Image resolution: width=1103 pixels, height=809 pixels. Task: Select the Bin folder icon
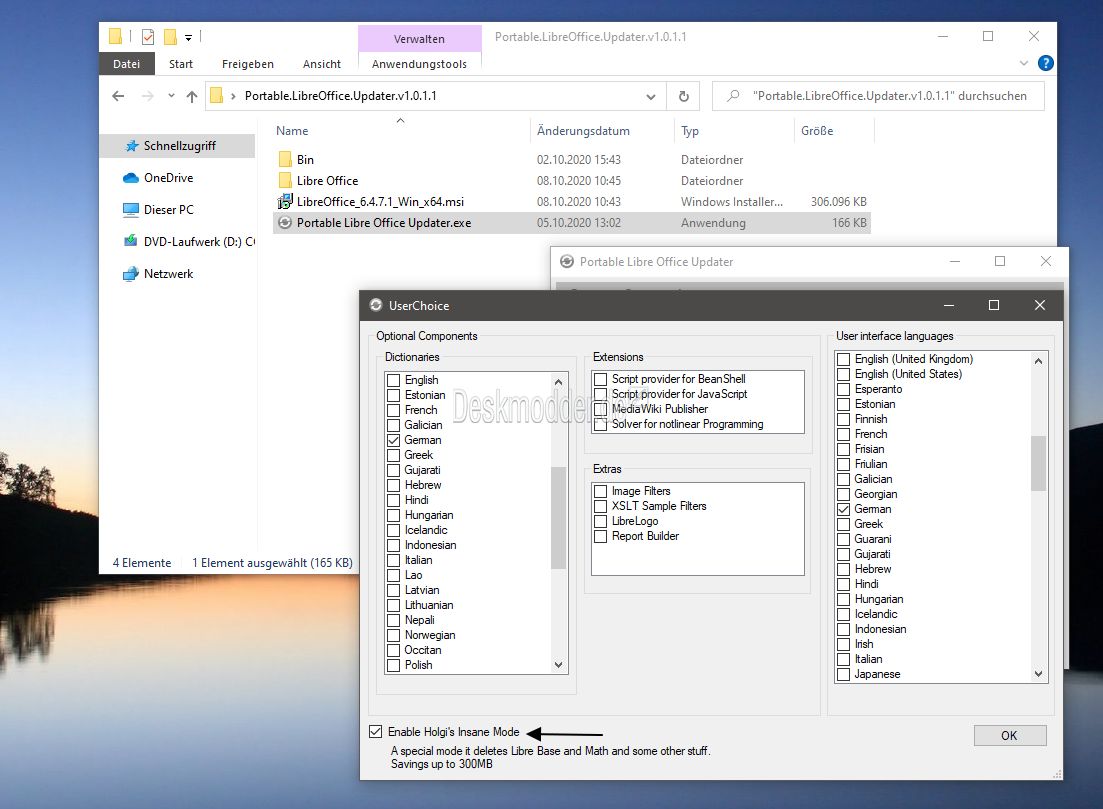[x=285, y=160]
